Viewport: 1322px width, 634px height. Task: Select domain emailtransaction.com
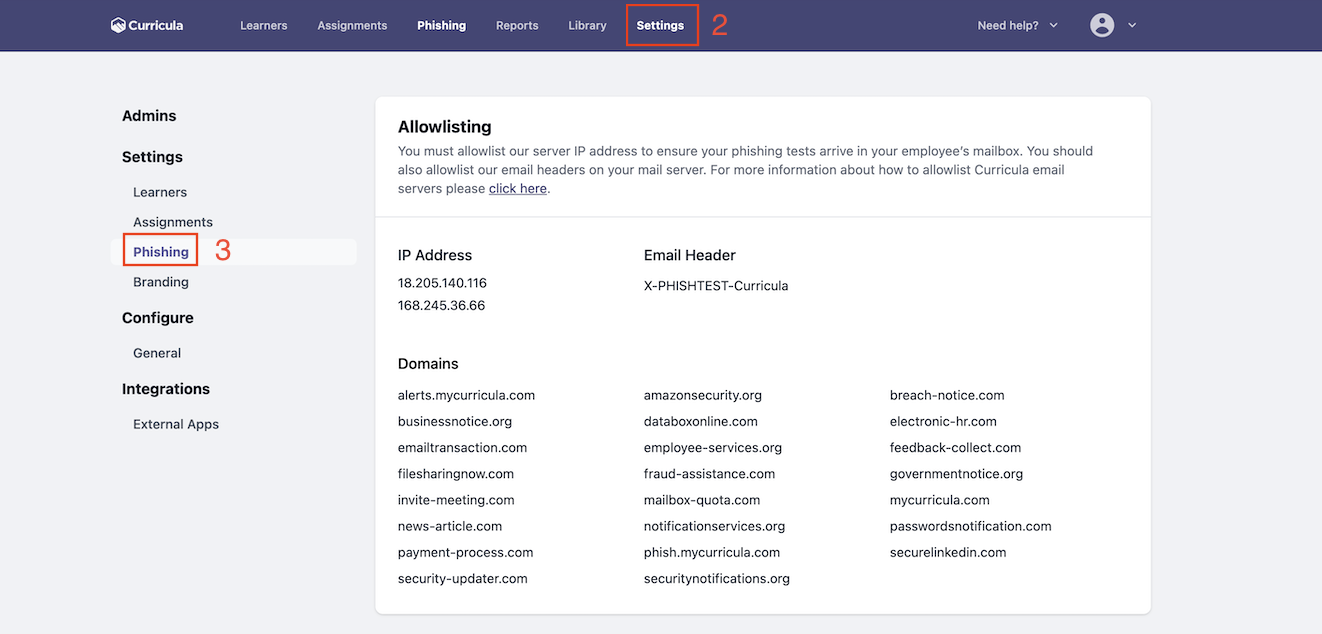(x=462, y=447)
